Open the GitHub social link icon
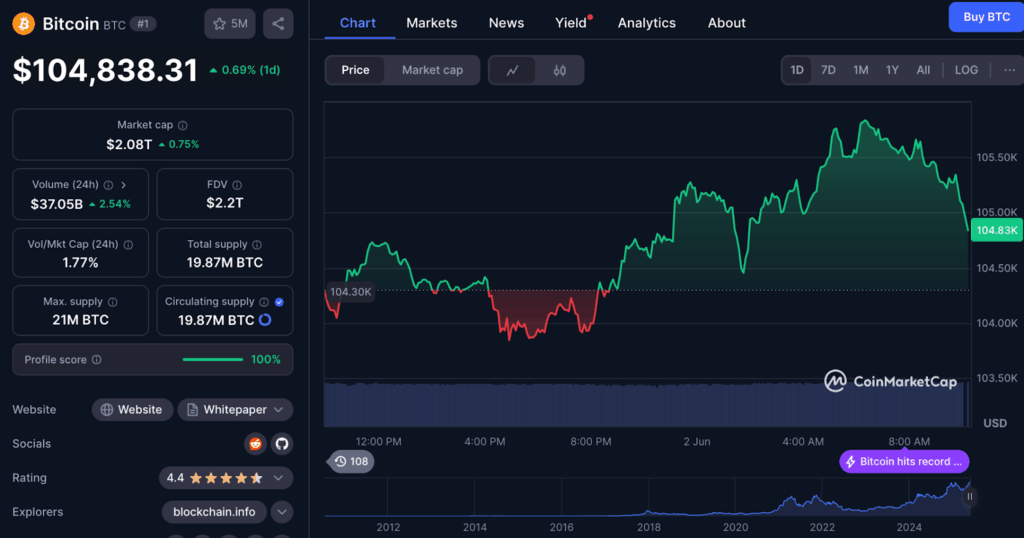Screen dimensions: 1024x538 click(281, 443)
